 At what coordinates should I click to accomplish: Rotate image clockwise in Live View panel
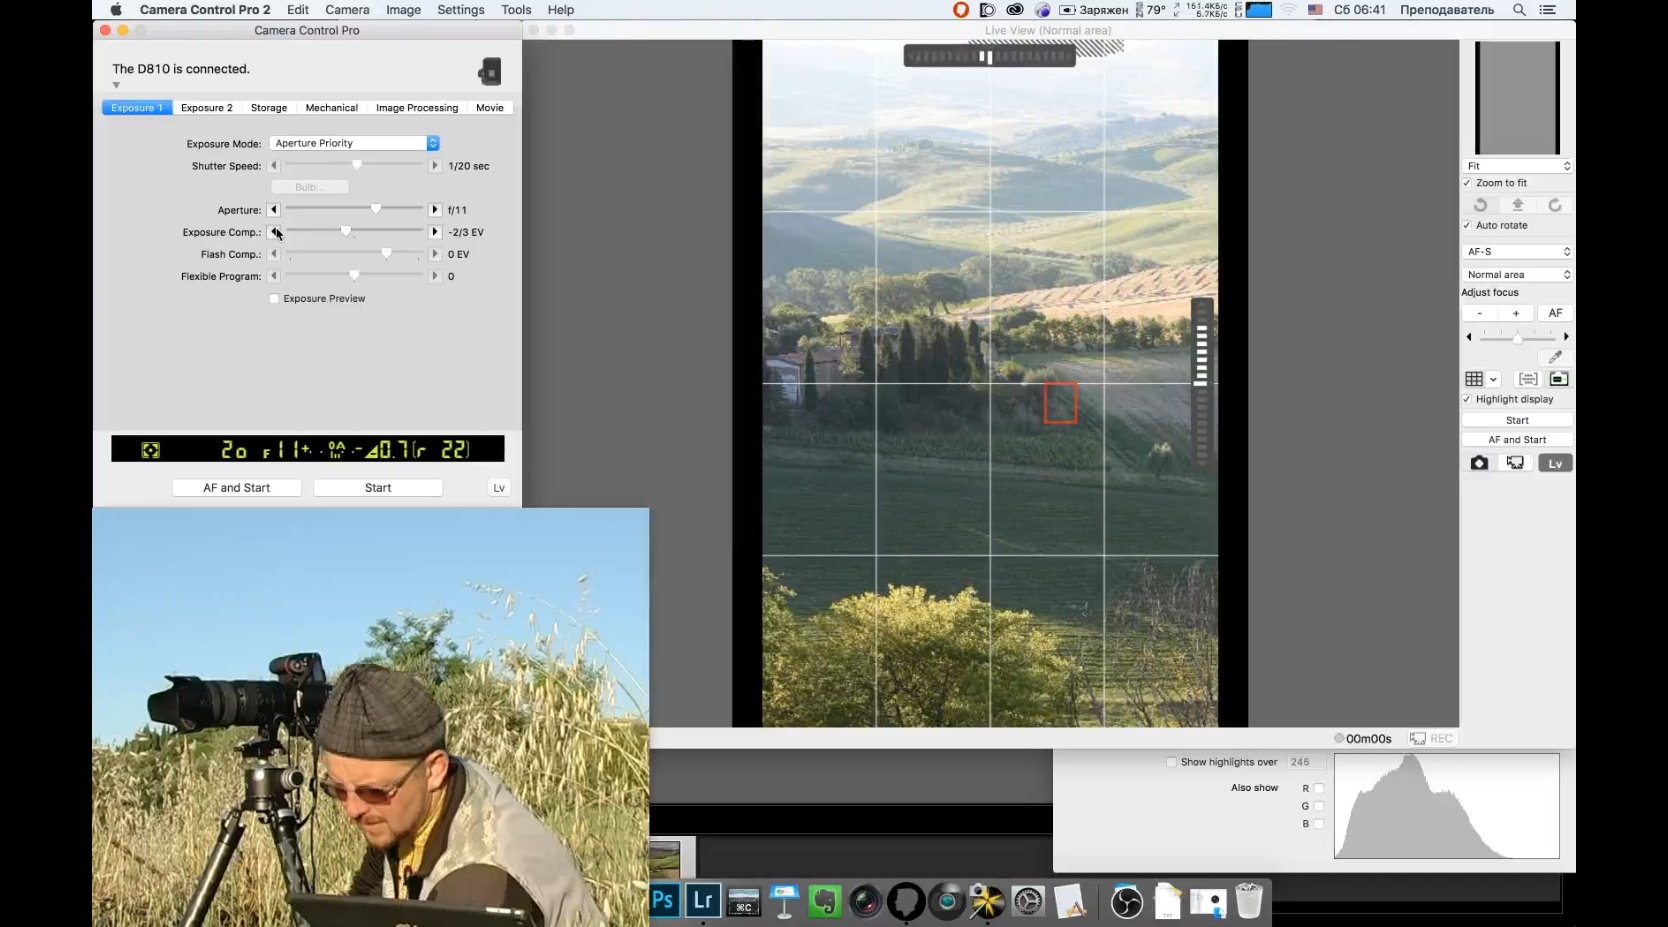(x=1555, y=205)
